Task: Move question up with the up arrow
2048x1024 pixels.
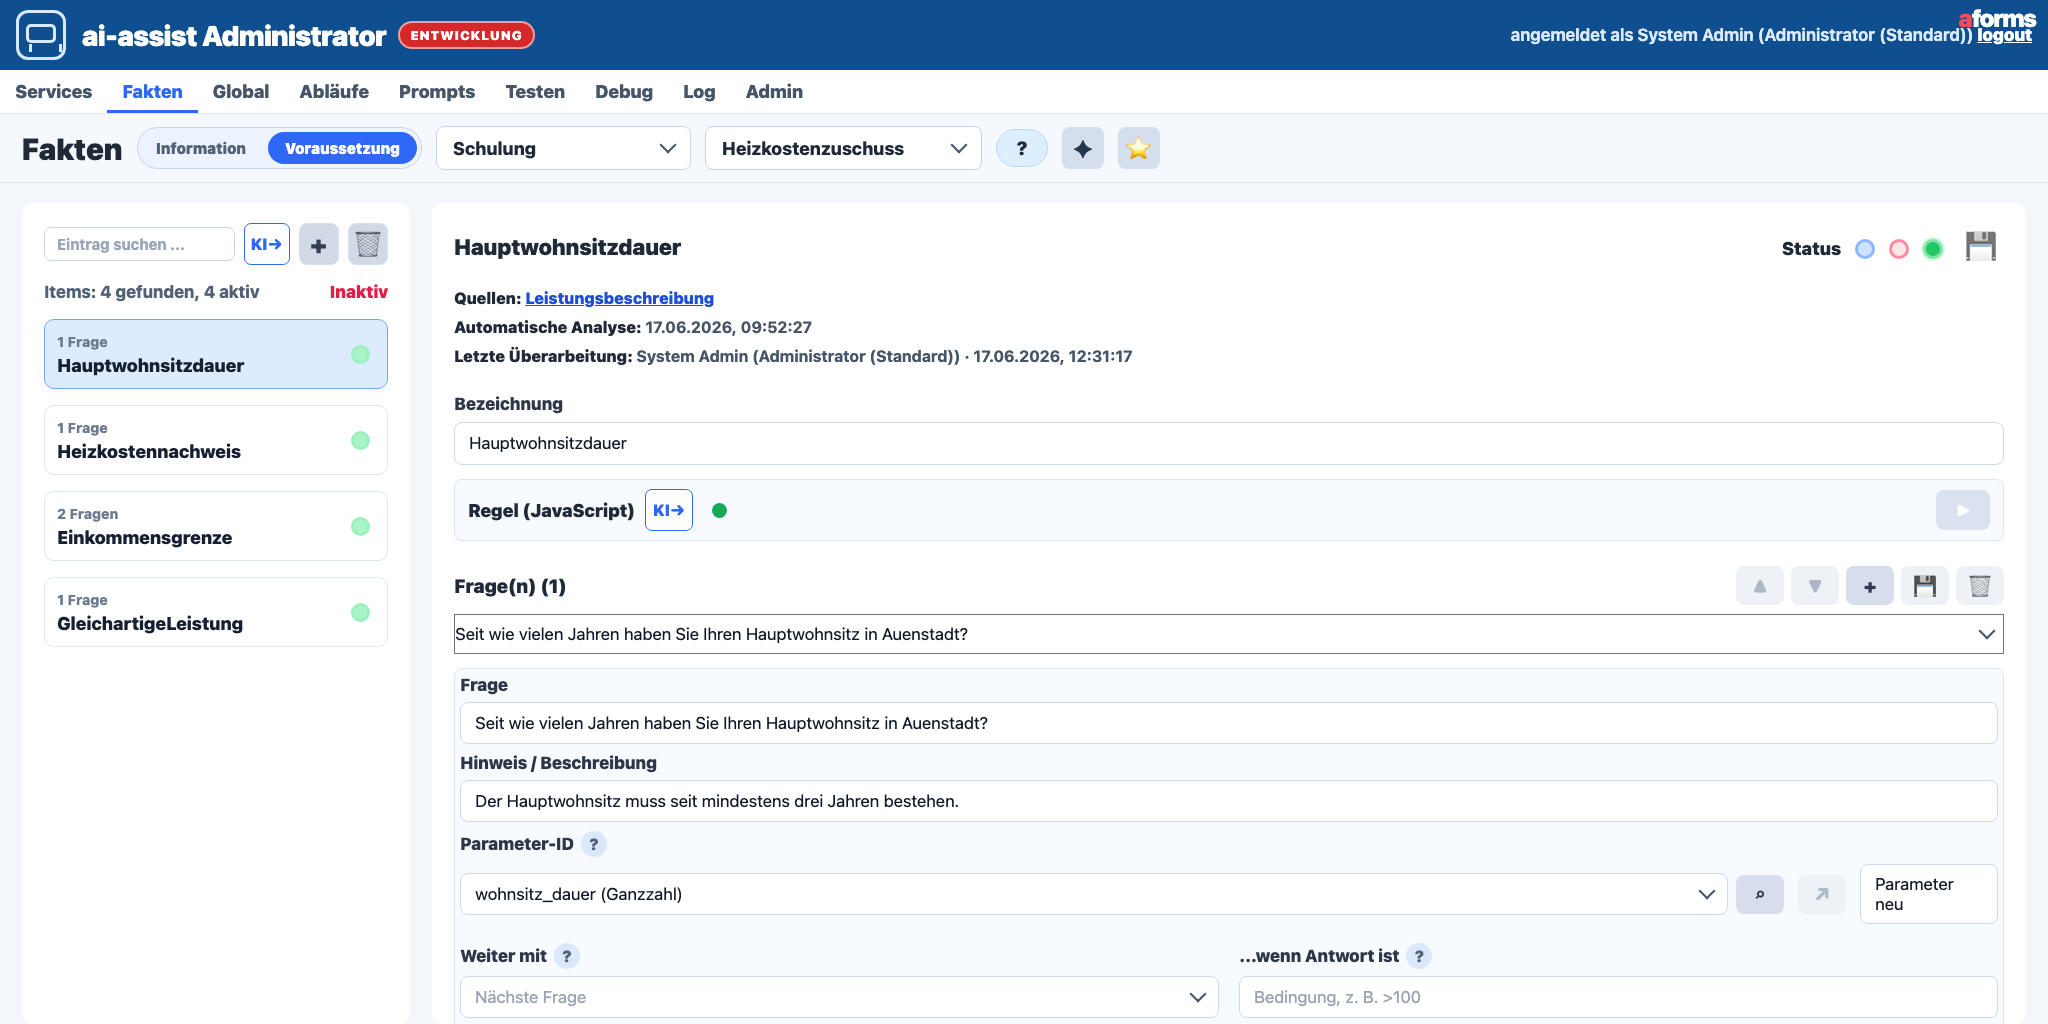Action: coord(1760,586)
